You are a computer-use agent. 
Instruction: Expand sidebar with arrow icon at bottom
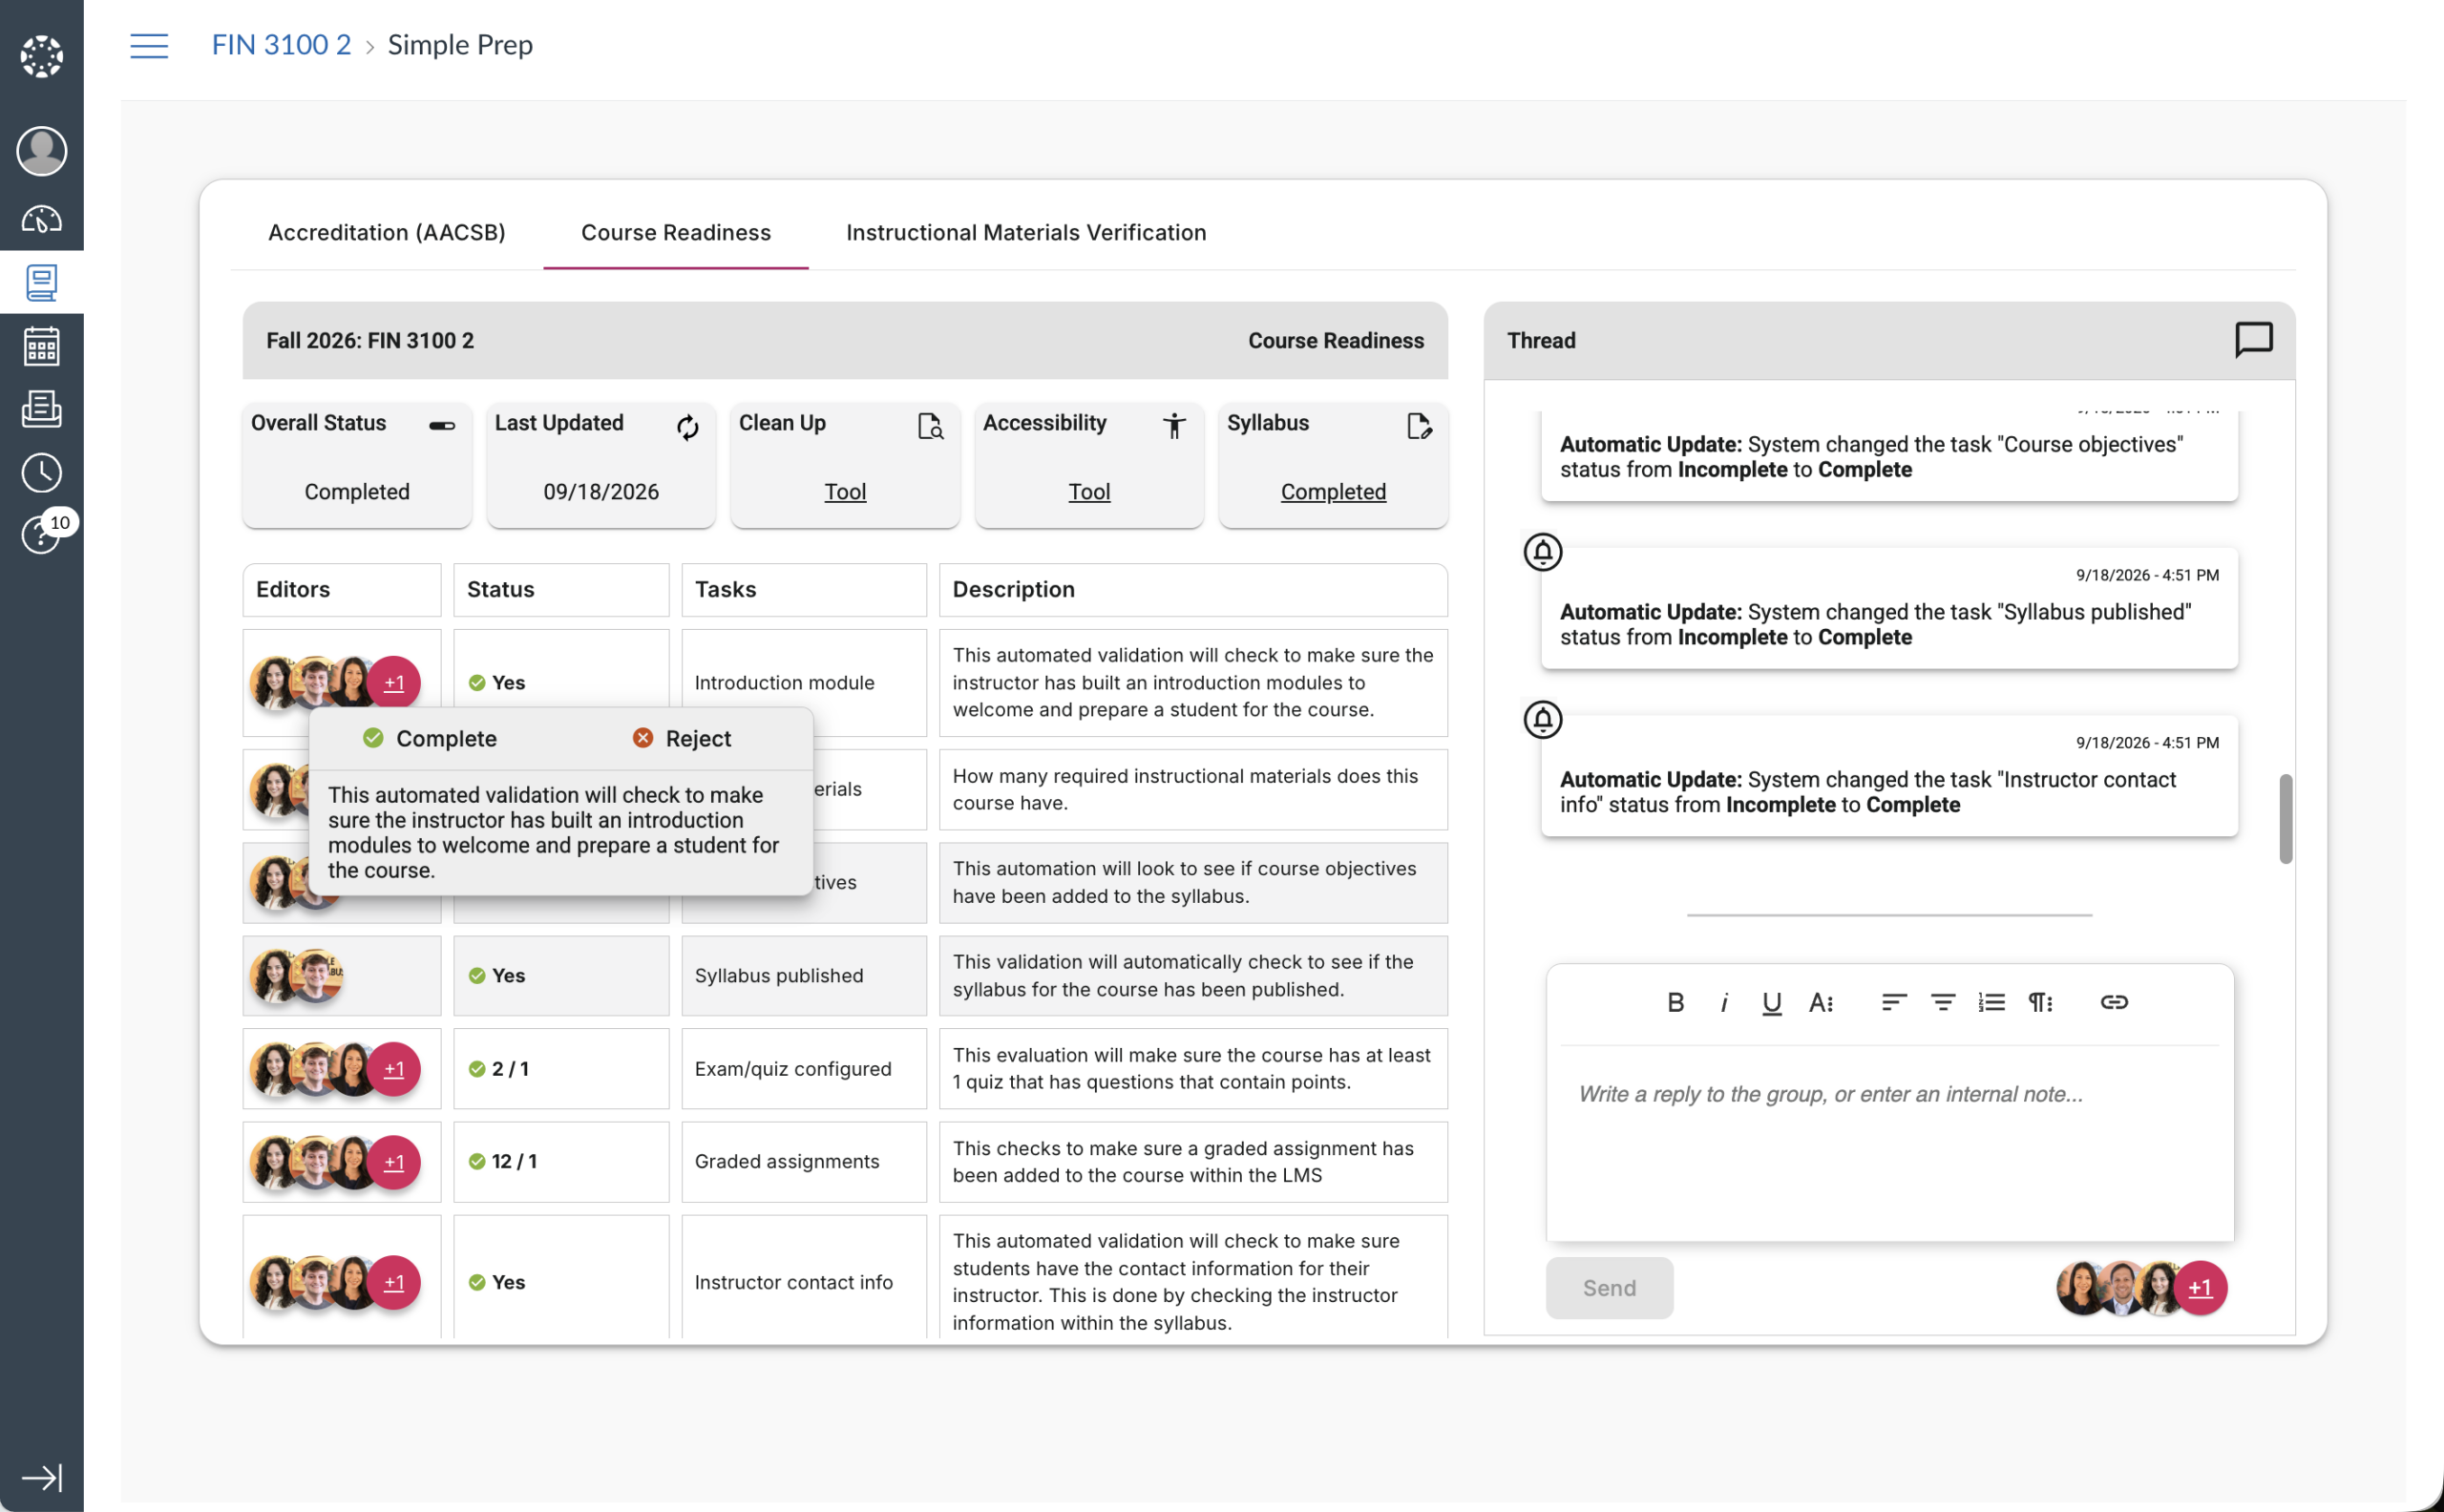[41, 1477]
